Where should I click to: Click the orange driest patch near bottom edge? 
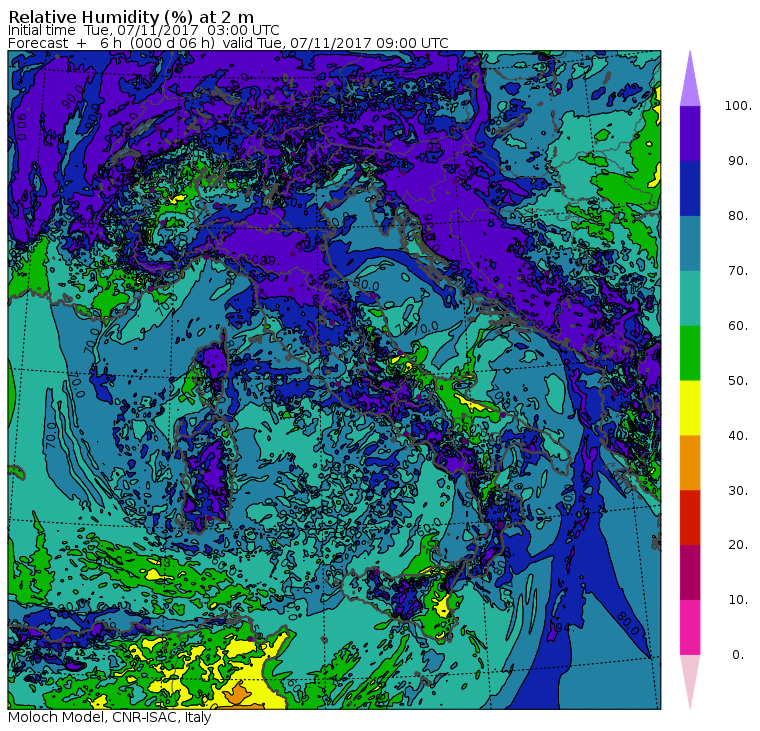[237, 693]
